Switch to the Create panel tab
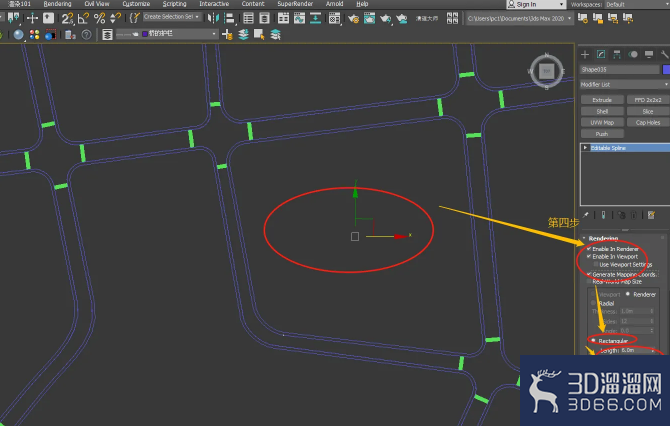The image size is (670, 426). click(585, 54)
